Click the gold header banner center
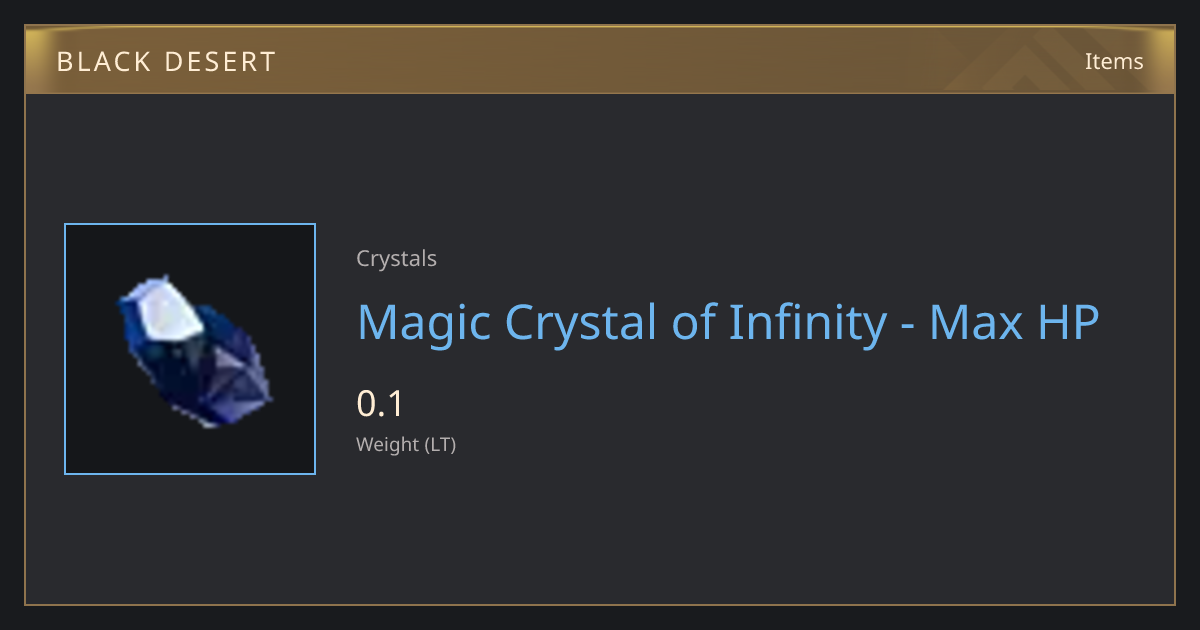This screenshot has height=630, width=1200. coord(600,60)
